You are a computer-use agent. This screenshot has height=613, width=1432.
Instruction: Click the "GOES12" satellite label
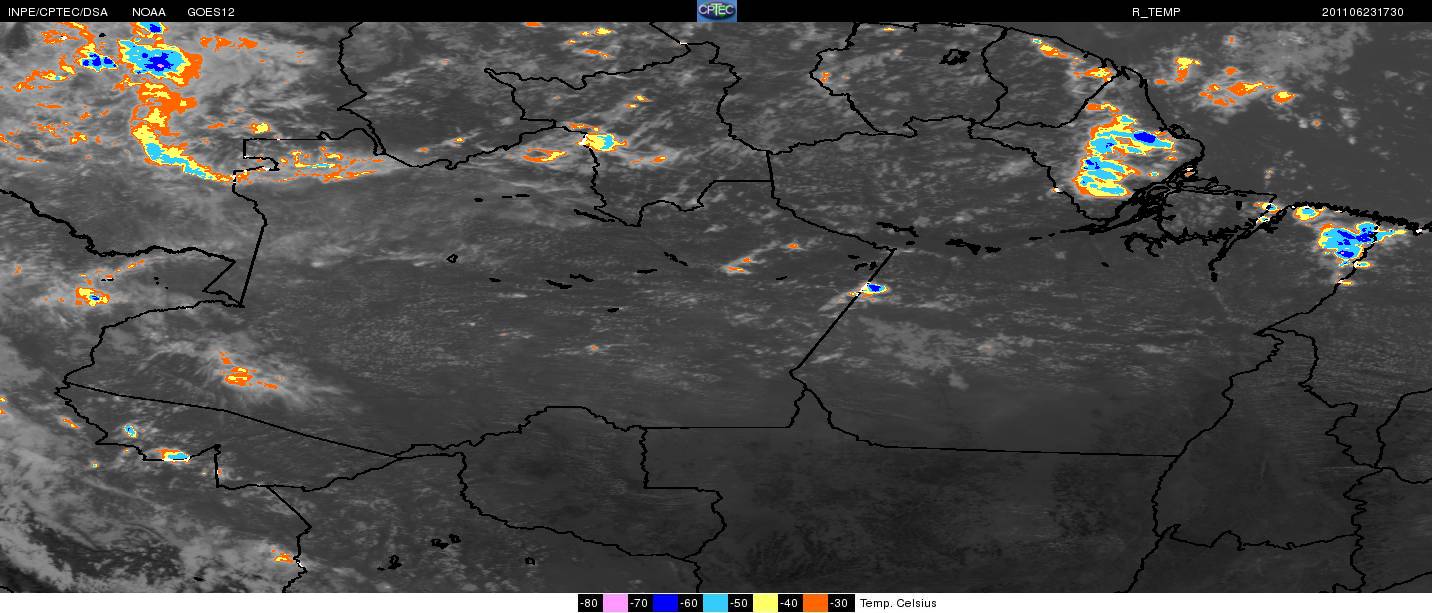point(211,12)
